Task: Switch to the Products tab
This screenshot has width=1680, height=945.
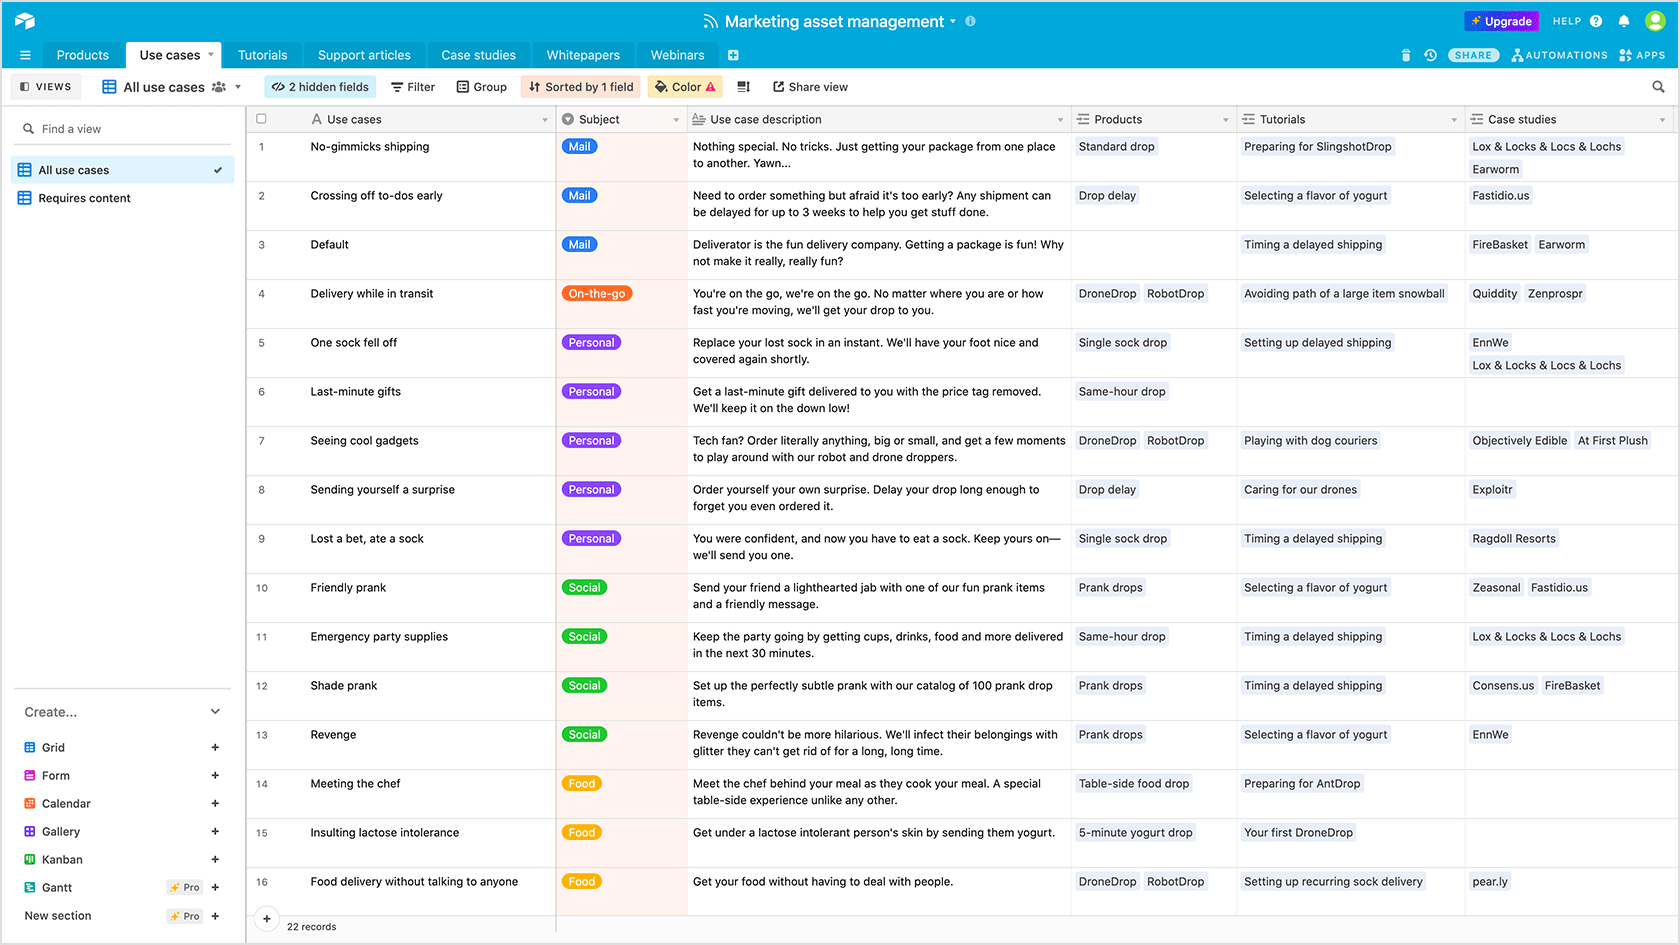Action: point(83,55)
